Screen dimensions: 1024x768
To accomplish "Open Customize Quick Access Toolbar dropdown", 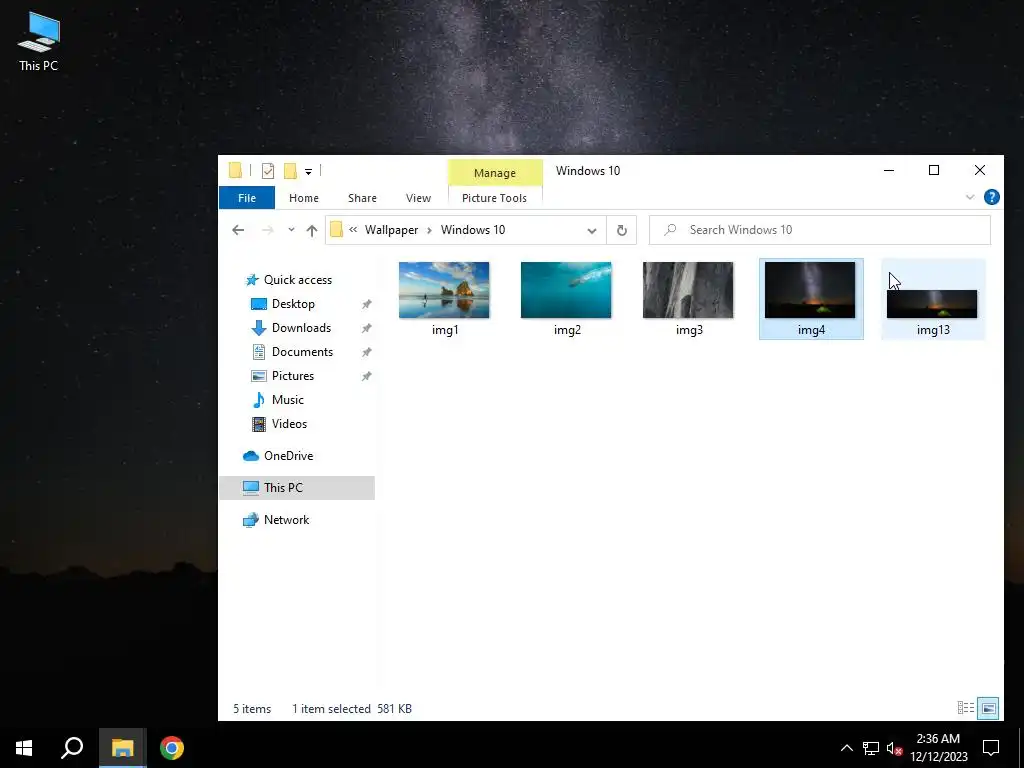I will tap(308, 172).
